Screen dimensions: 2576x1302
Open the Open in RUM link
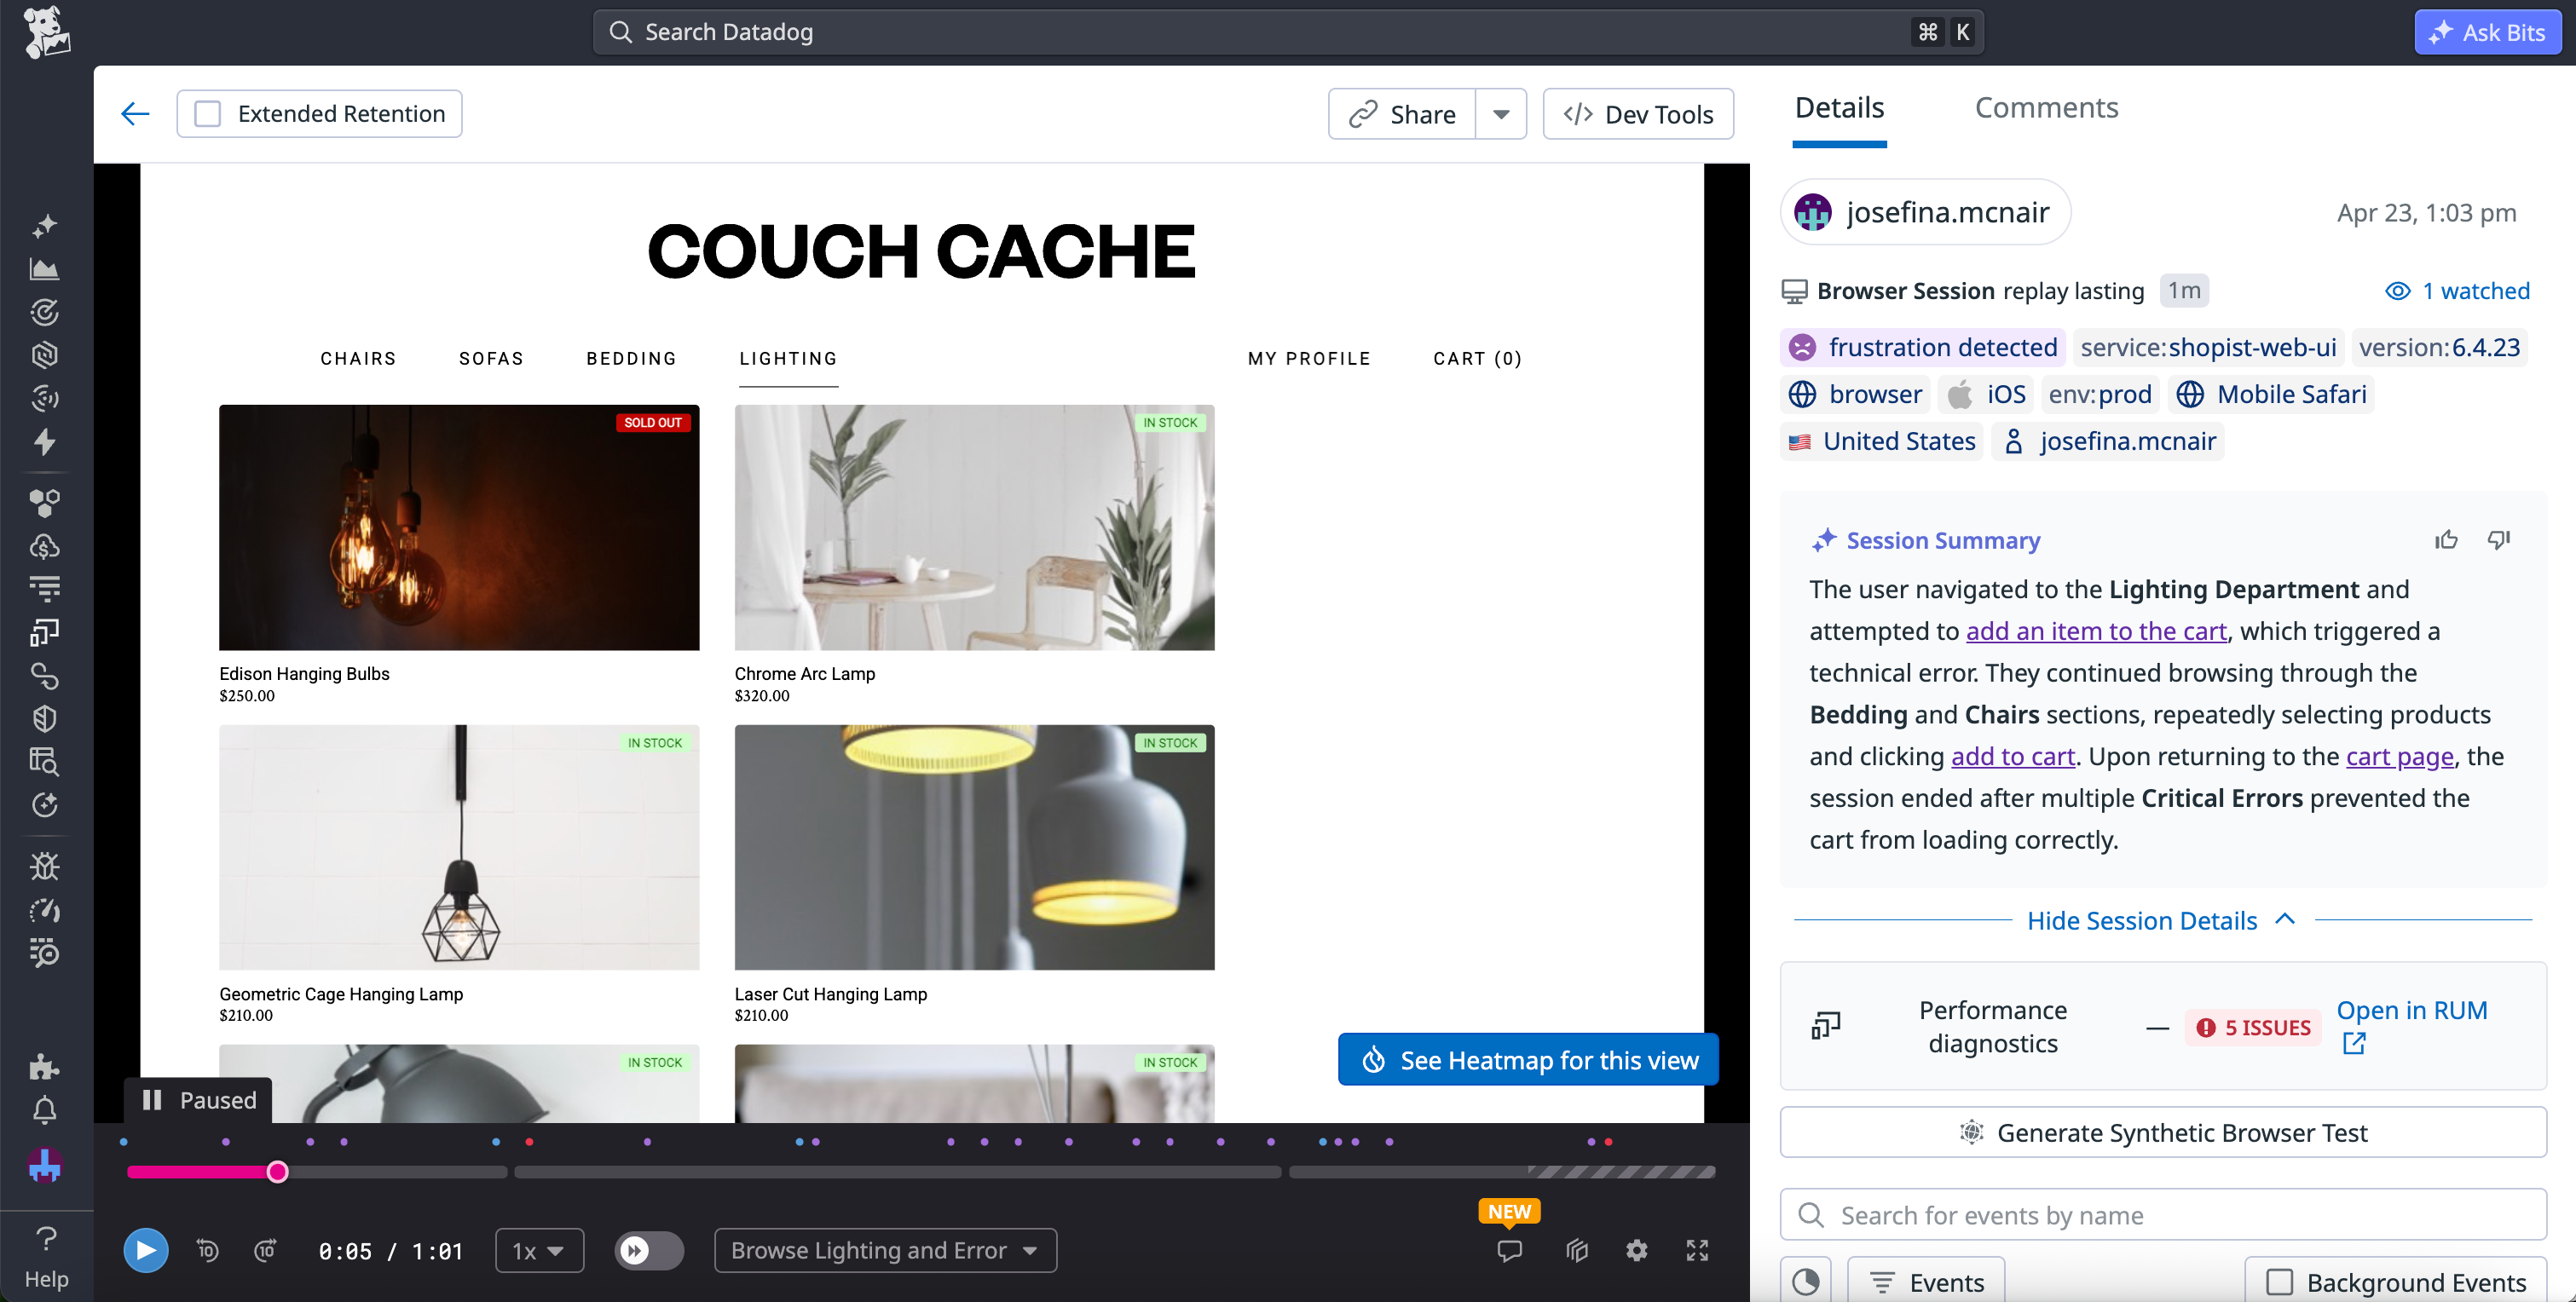click(2411, 1026)
